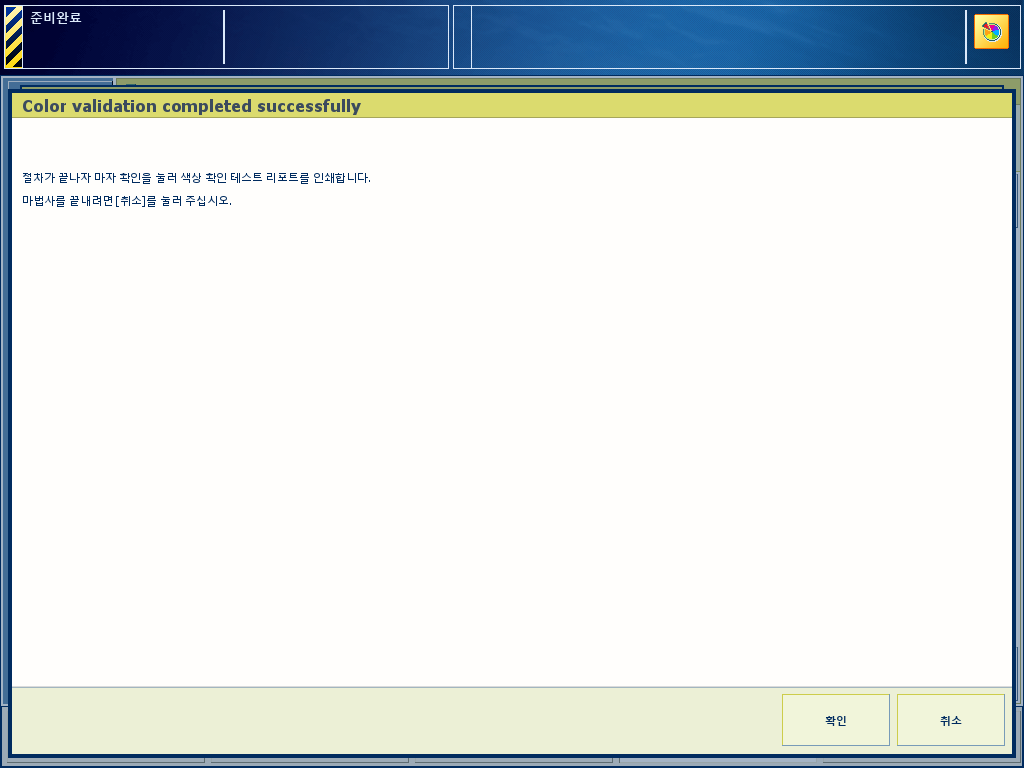Image resolution: width=1024 pixels, height=768 pixels.
Task: Click the white divider left of the color wheel icon
Action: pos(966,37)
